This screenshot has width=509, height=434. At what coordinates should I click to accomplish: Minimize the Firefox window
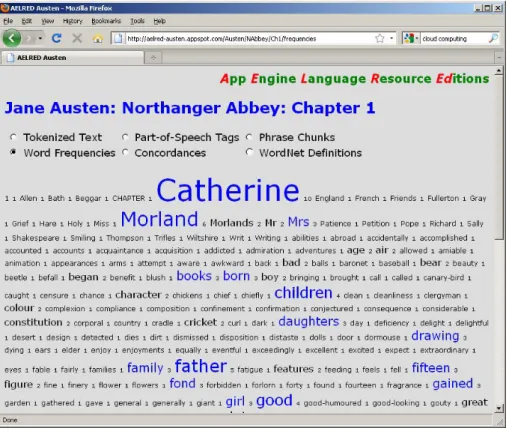tap(478, 8)
